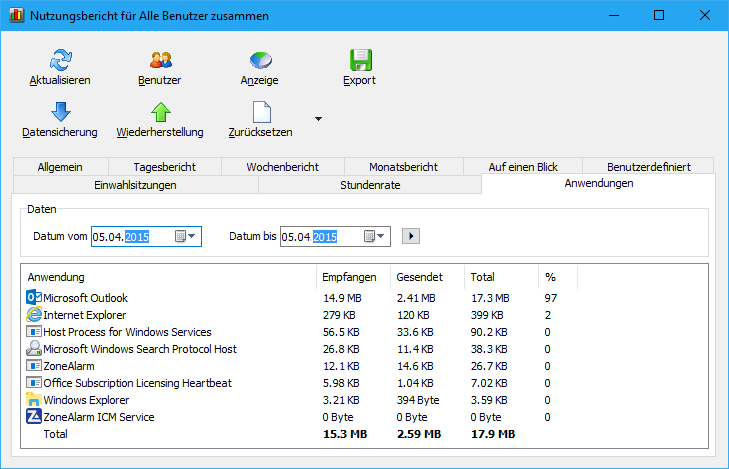Click the bold 17.9 MB grand total
Viewport: 729px width, 469px height.
pyautogui.click(x=493, y=434)
